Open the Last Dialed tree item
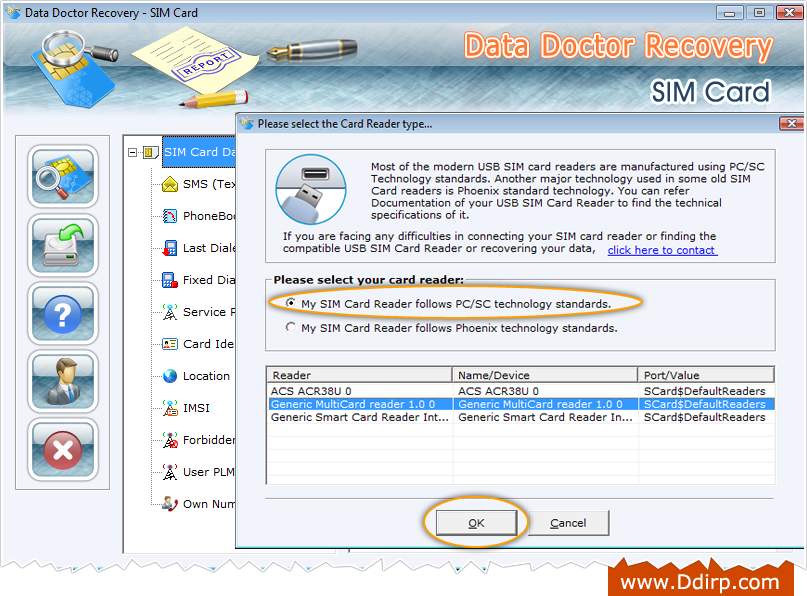The width and height of the screenshot is (807, 596). click(x=209, y=248)
